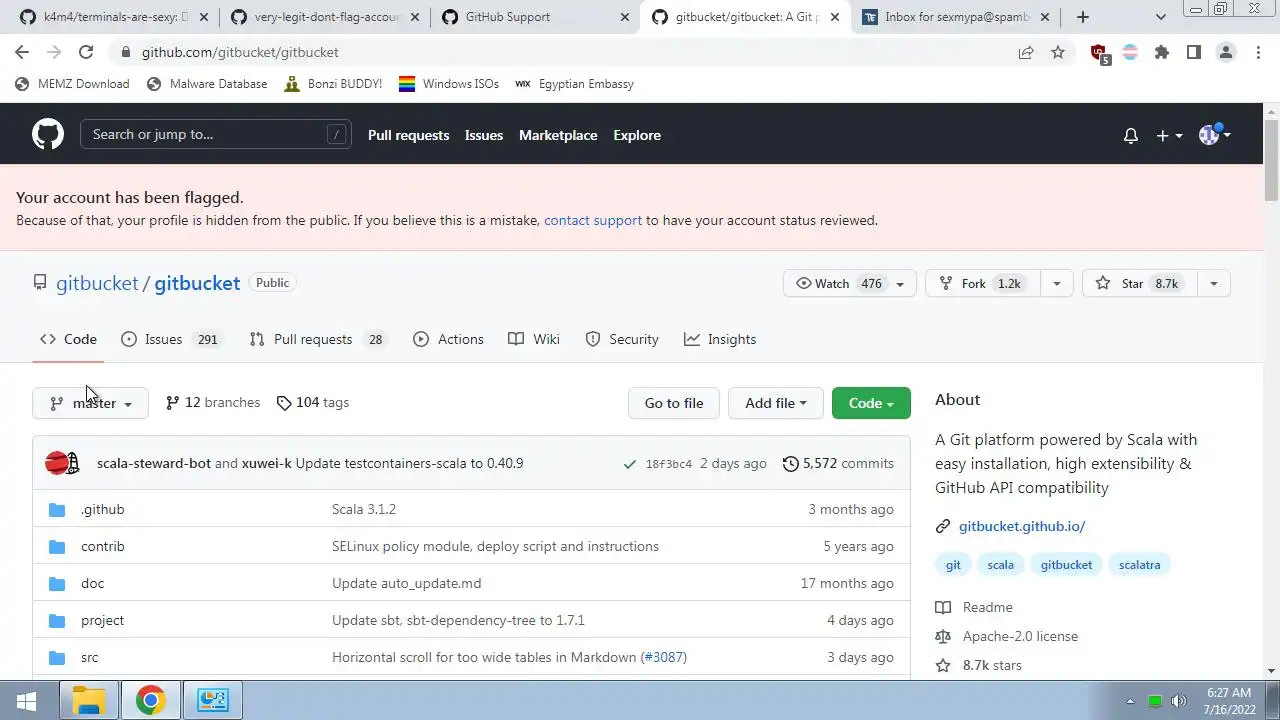Open the Insights tab
The width and height of the screenshot is (1280, 720).
point(720,339)
